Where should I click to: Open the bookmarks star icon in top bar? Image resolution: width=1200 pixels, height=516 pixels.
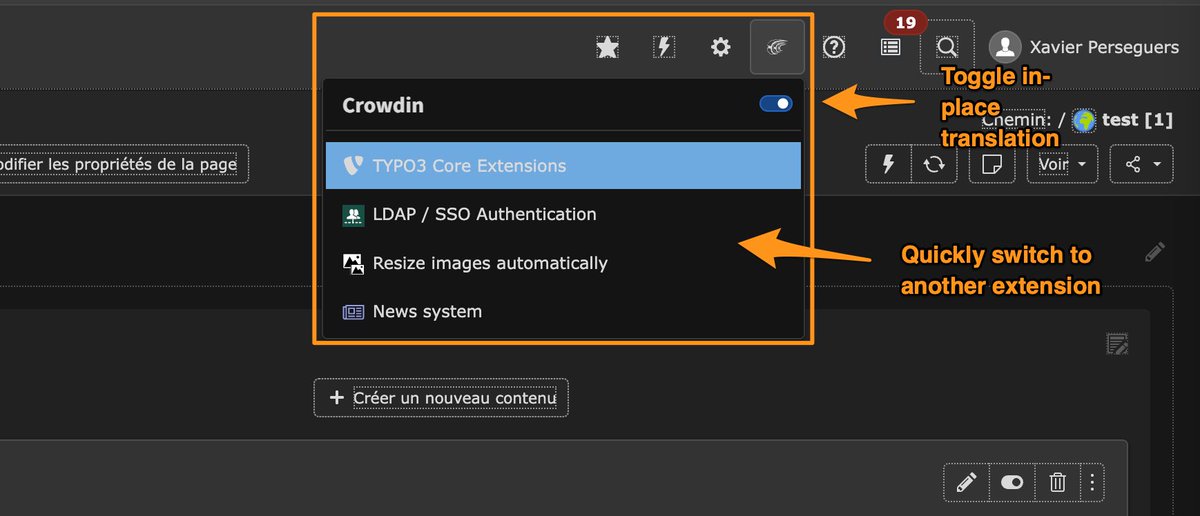606,47
